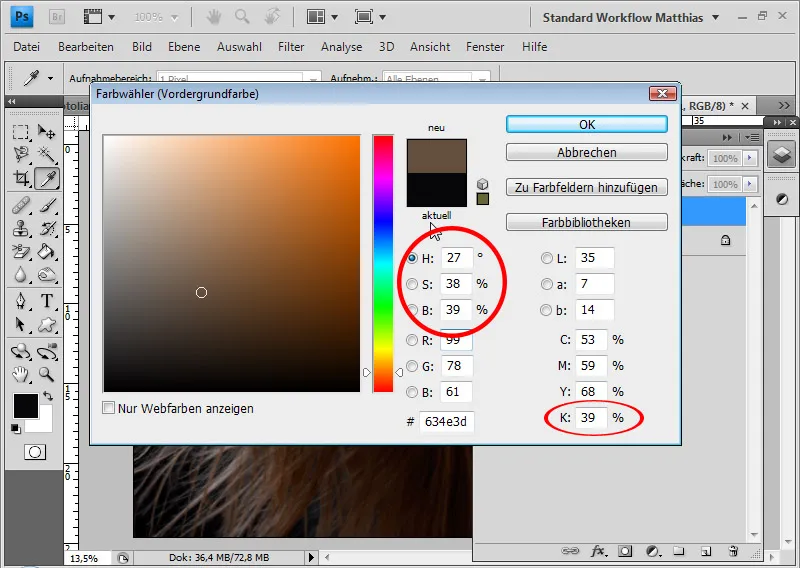Click the delete layer trash icon
Image resolution: width=800 pixels, height=568 pixels.
733,551
